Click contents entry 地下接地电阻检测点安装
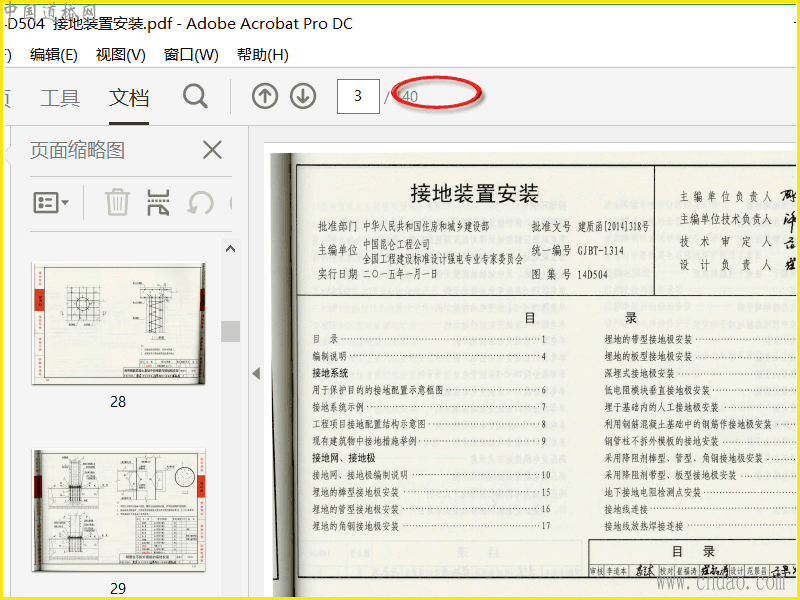Screen dimensions: 800x600 click(x=653, y=492)
